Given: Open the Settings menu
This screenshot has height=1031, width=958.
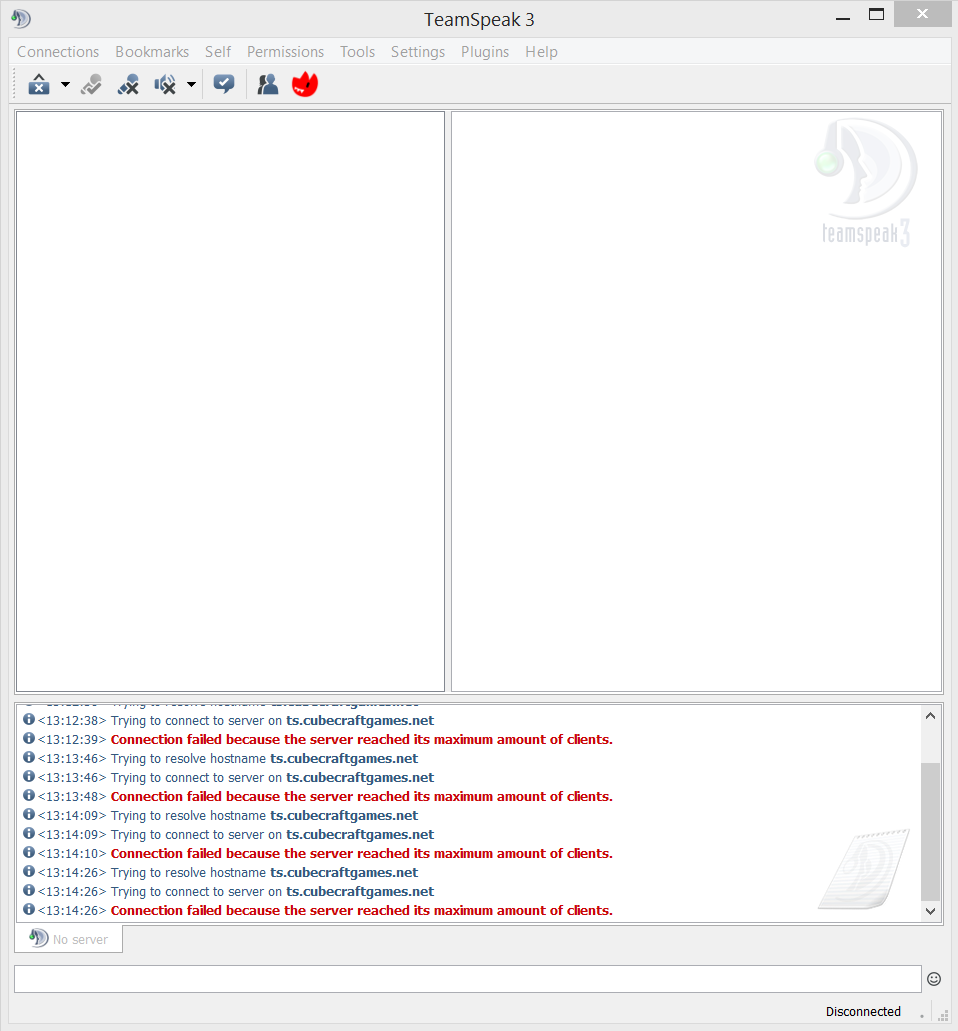Looking at the screenshot, I should 418,52.
